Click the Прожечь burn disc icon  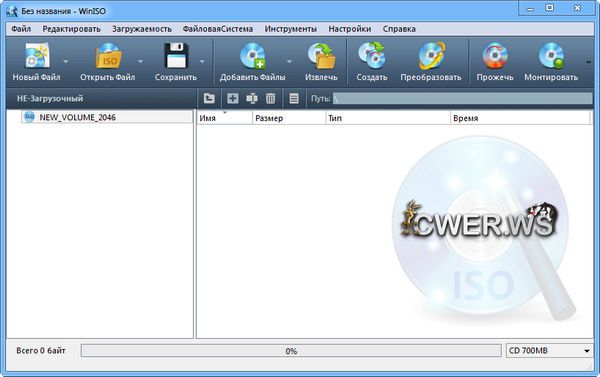(495, 56)
